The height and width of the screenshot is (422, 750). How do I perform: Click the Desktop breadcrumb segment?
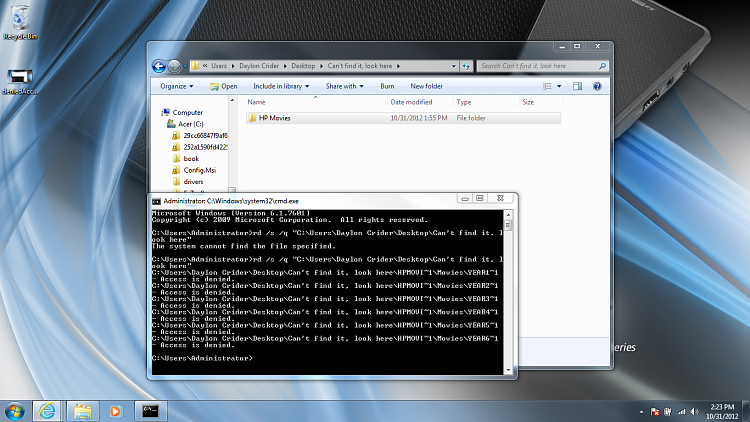tap(303, 66)
